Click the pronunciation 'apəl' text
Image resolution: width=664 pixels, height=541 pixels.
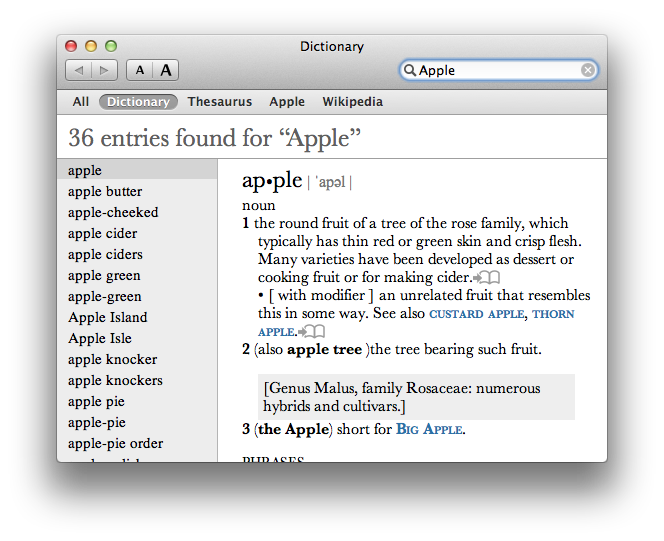[x=330, y=182]
